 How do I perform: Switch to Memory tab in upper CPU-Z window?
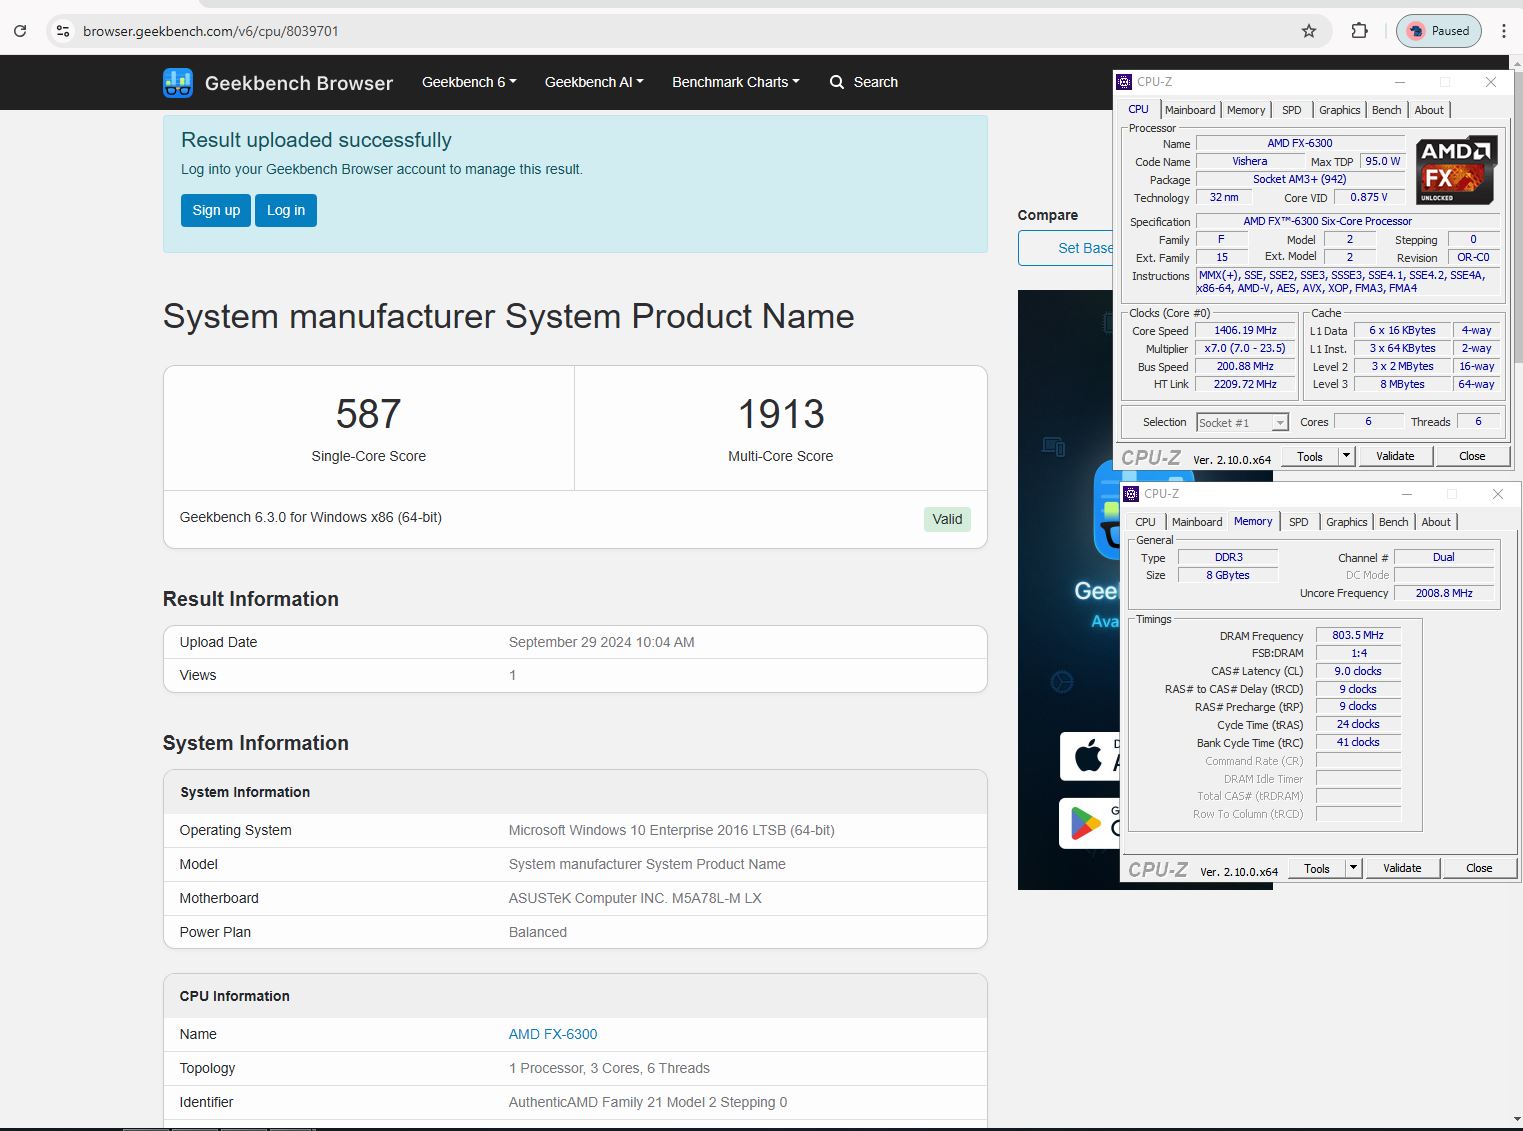1246,110
